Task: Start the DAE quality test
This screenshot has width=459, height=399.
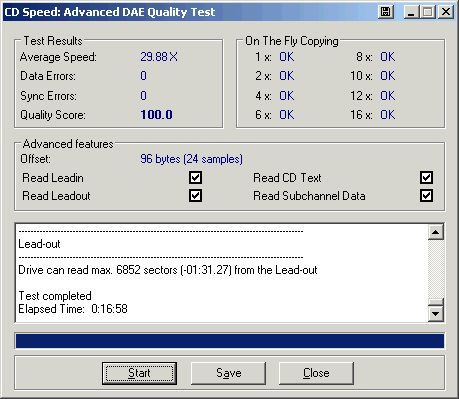Action: click(139, 373)
